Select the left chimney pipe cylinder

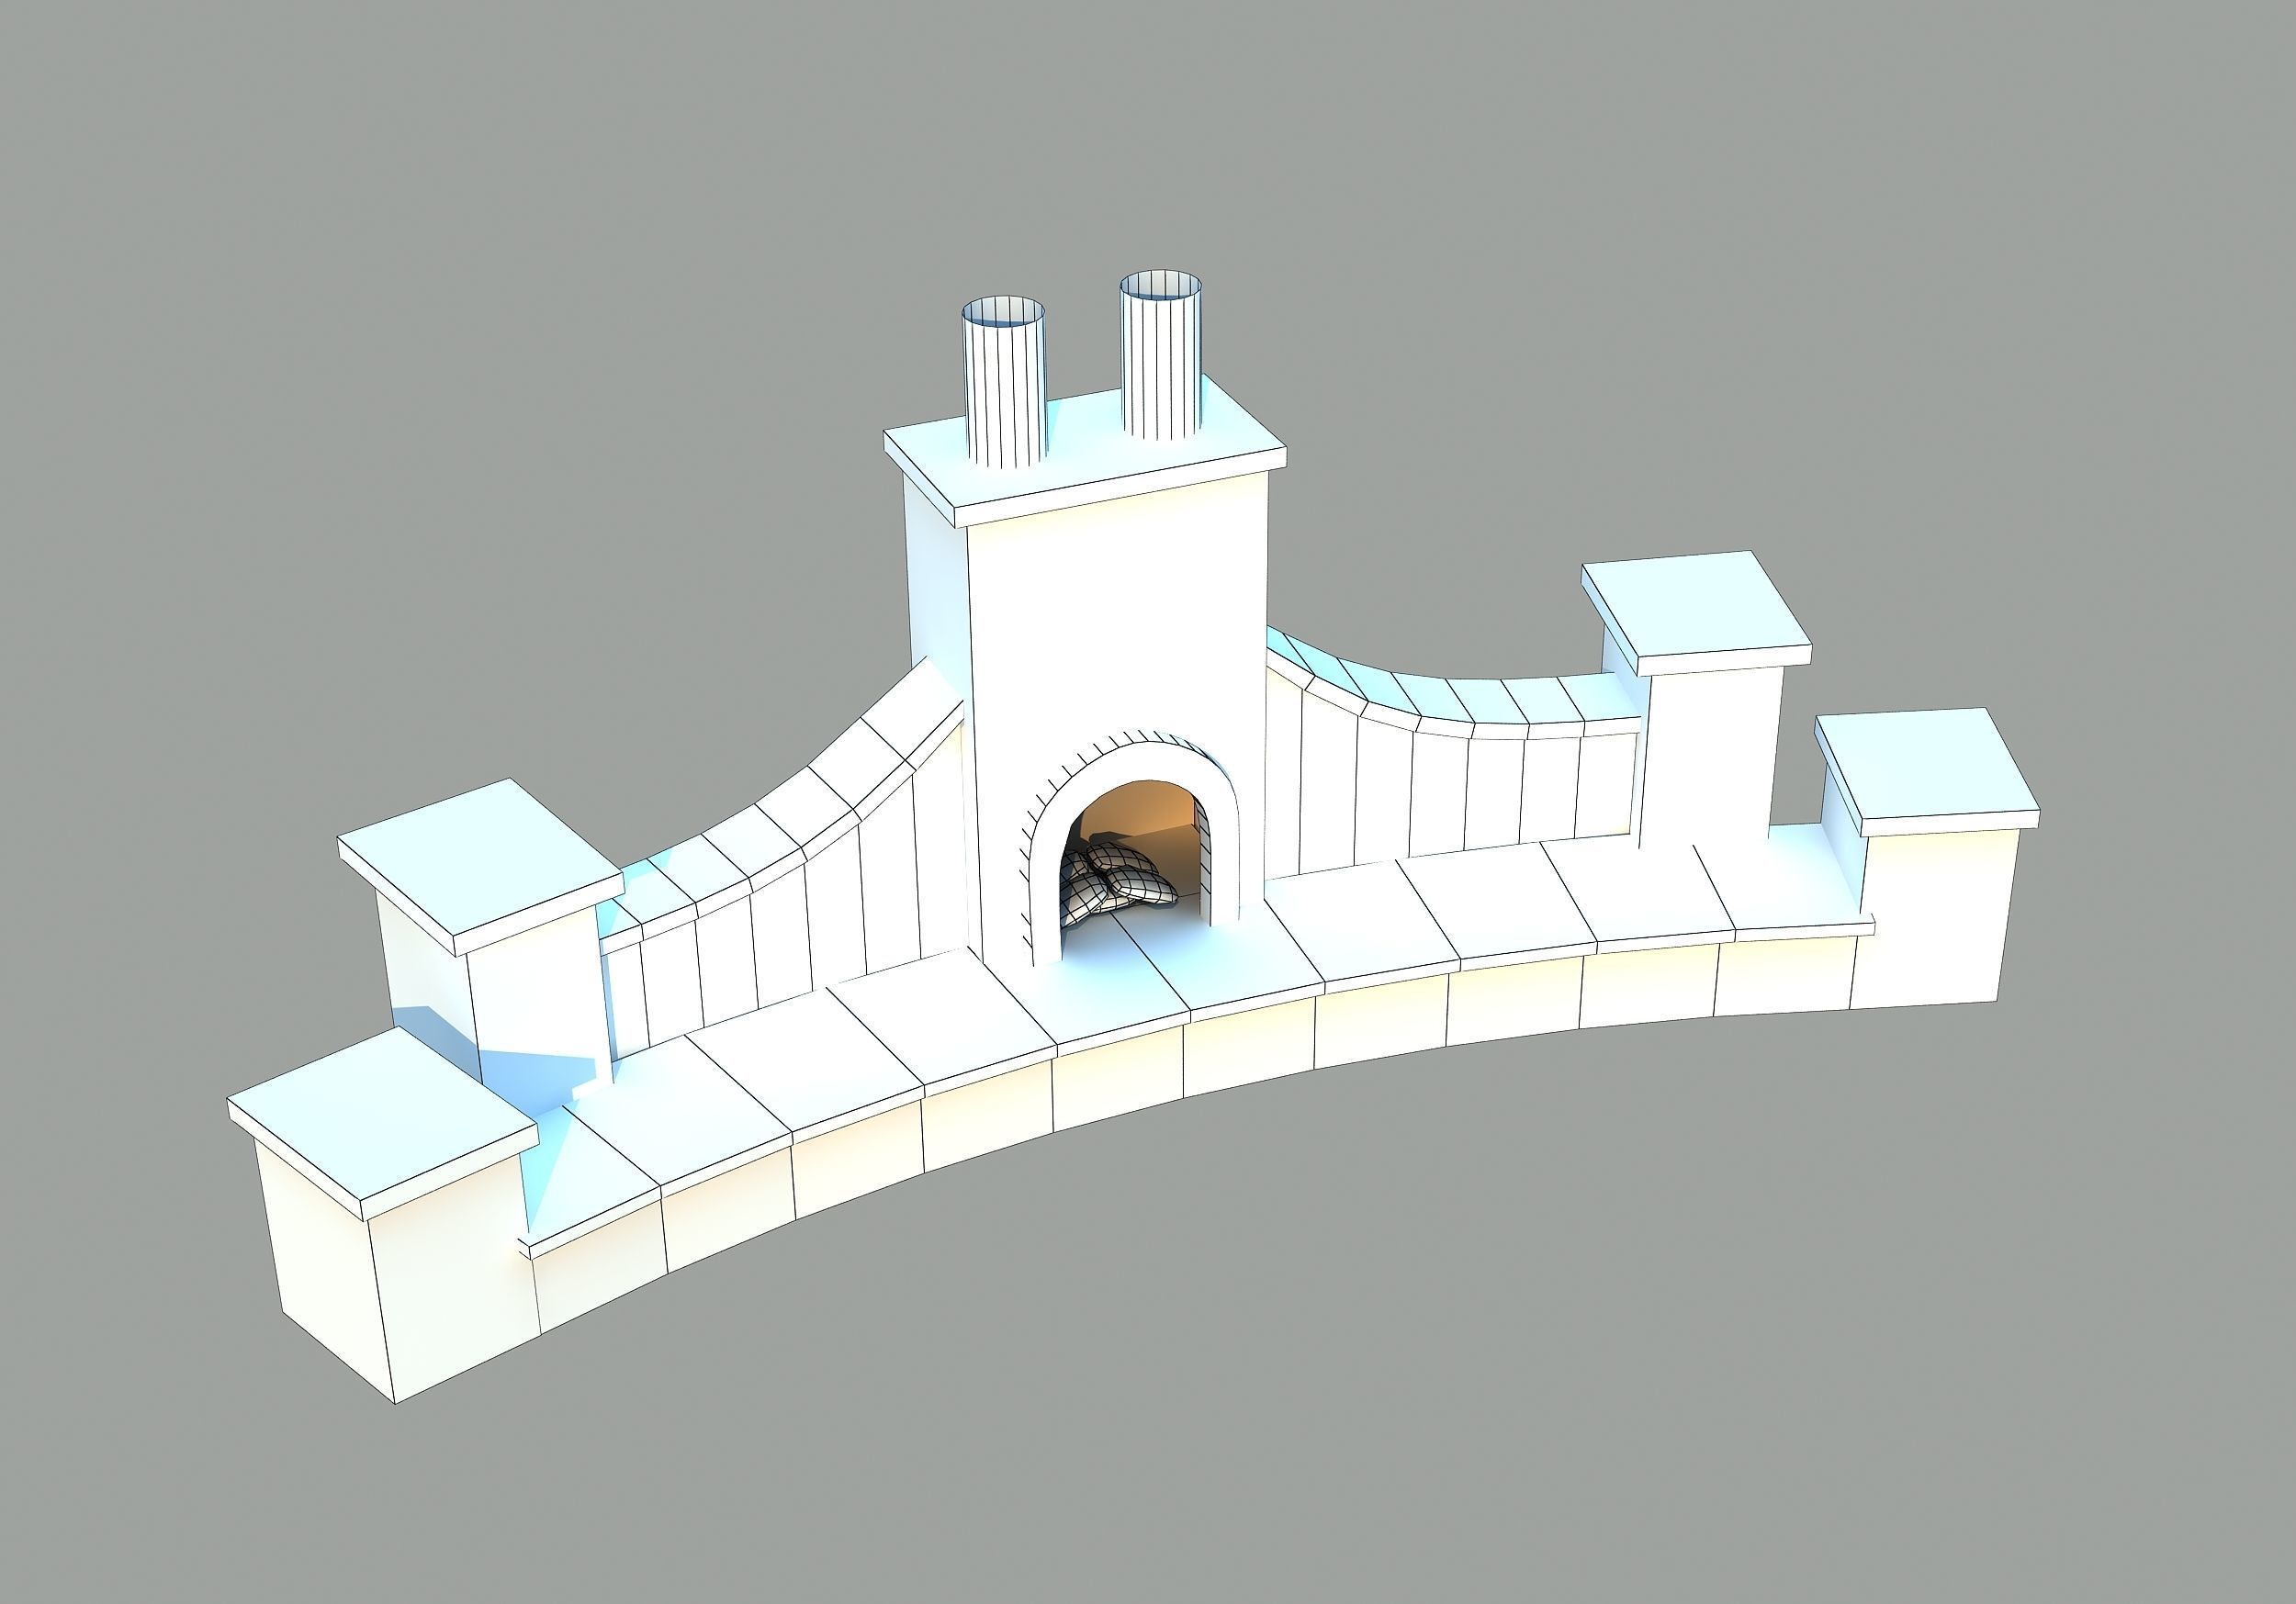(1004, 382)
